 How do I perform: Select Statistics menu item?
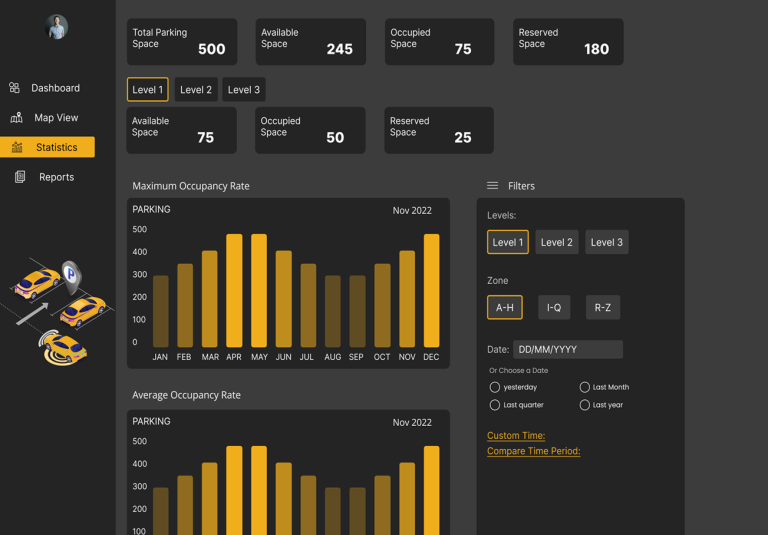(x=47, y=147)
